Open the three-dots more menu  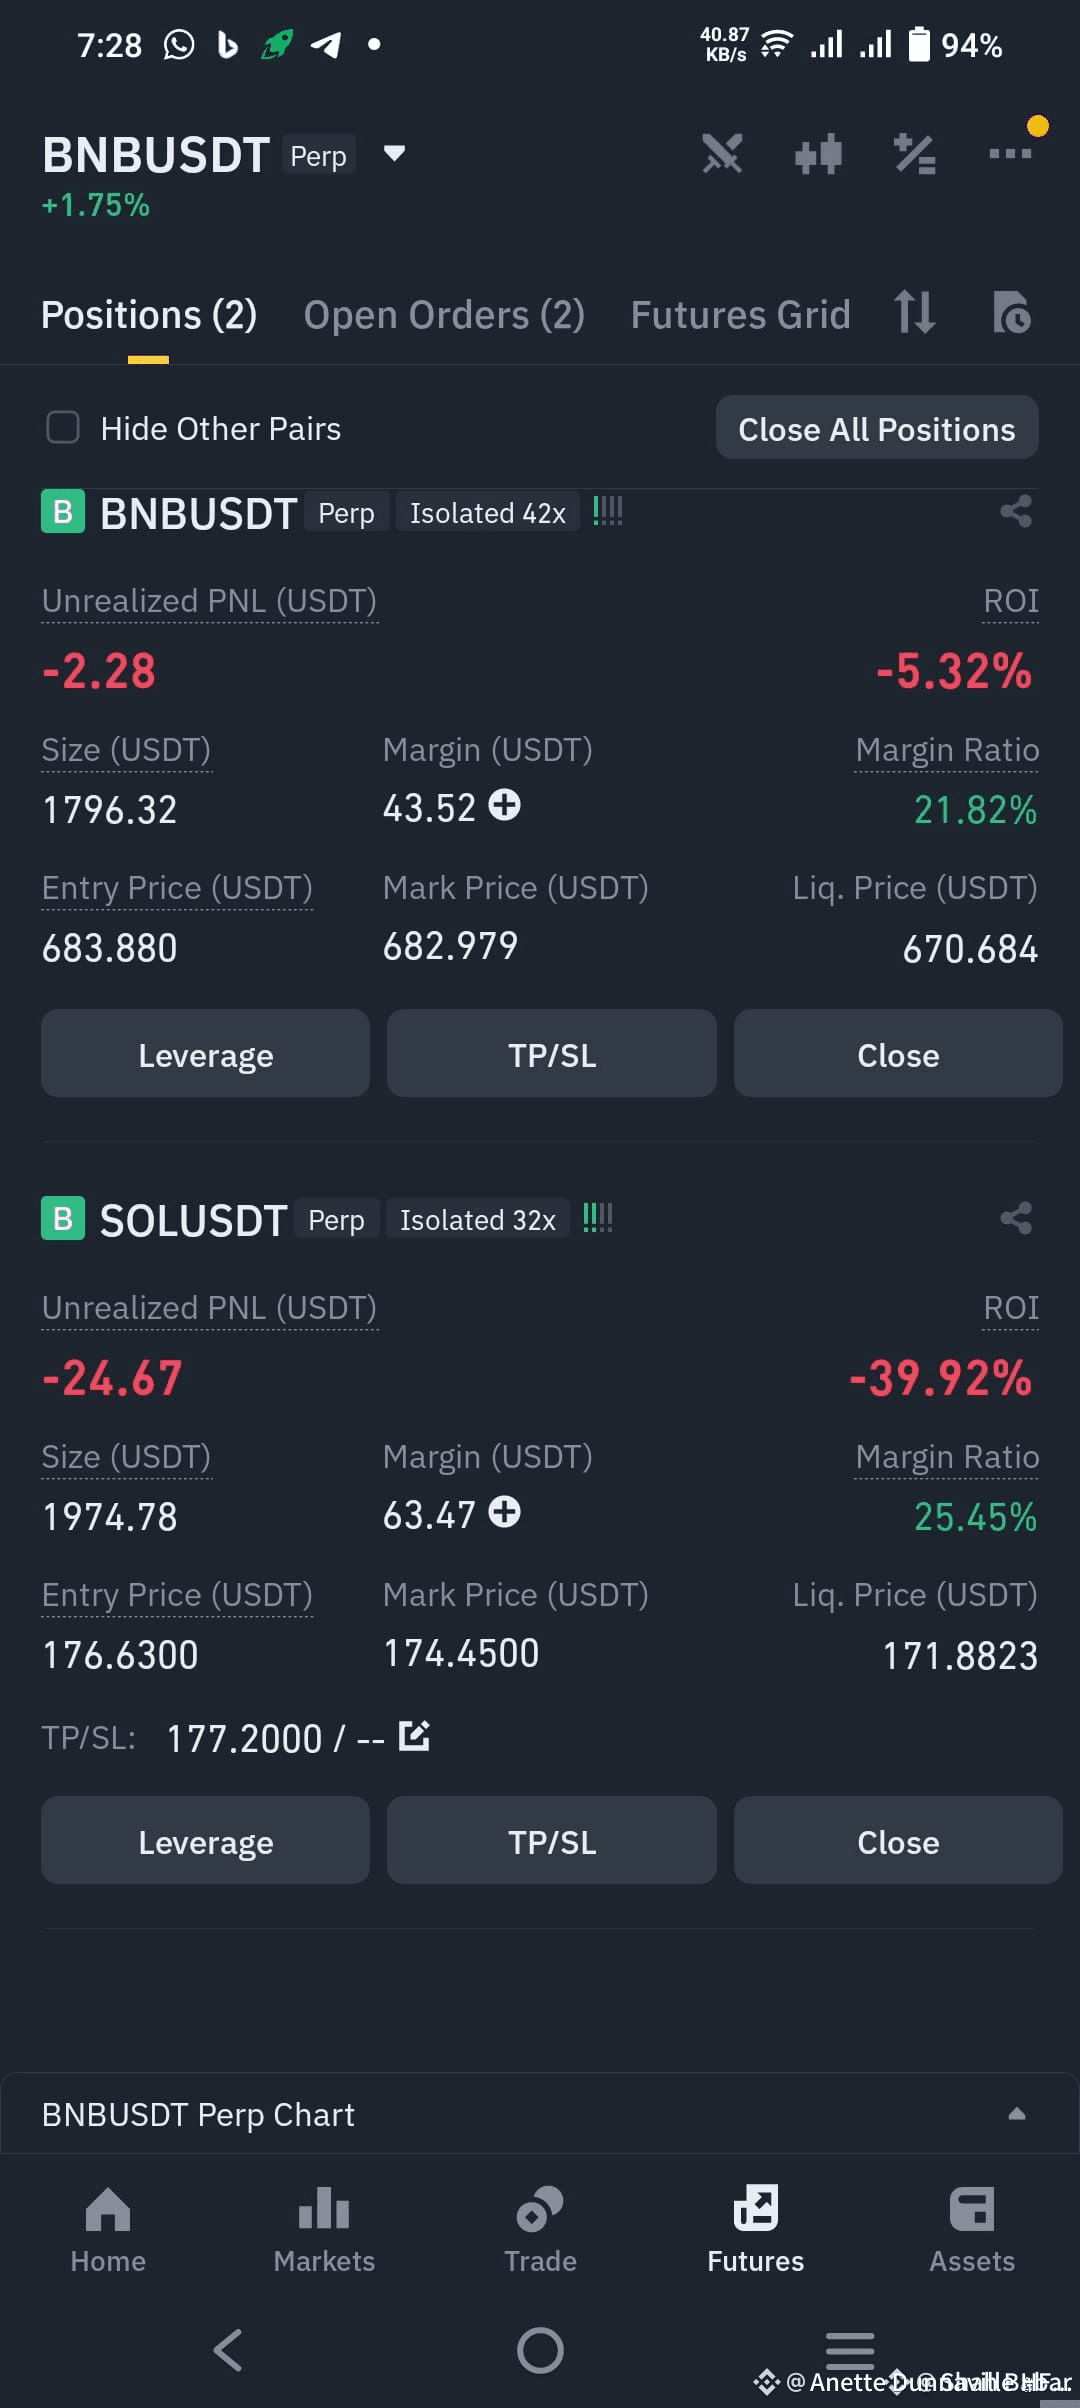(x=1010, y=154)
